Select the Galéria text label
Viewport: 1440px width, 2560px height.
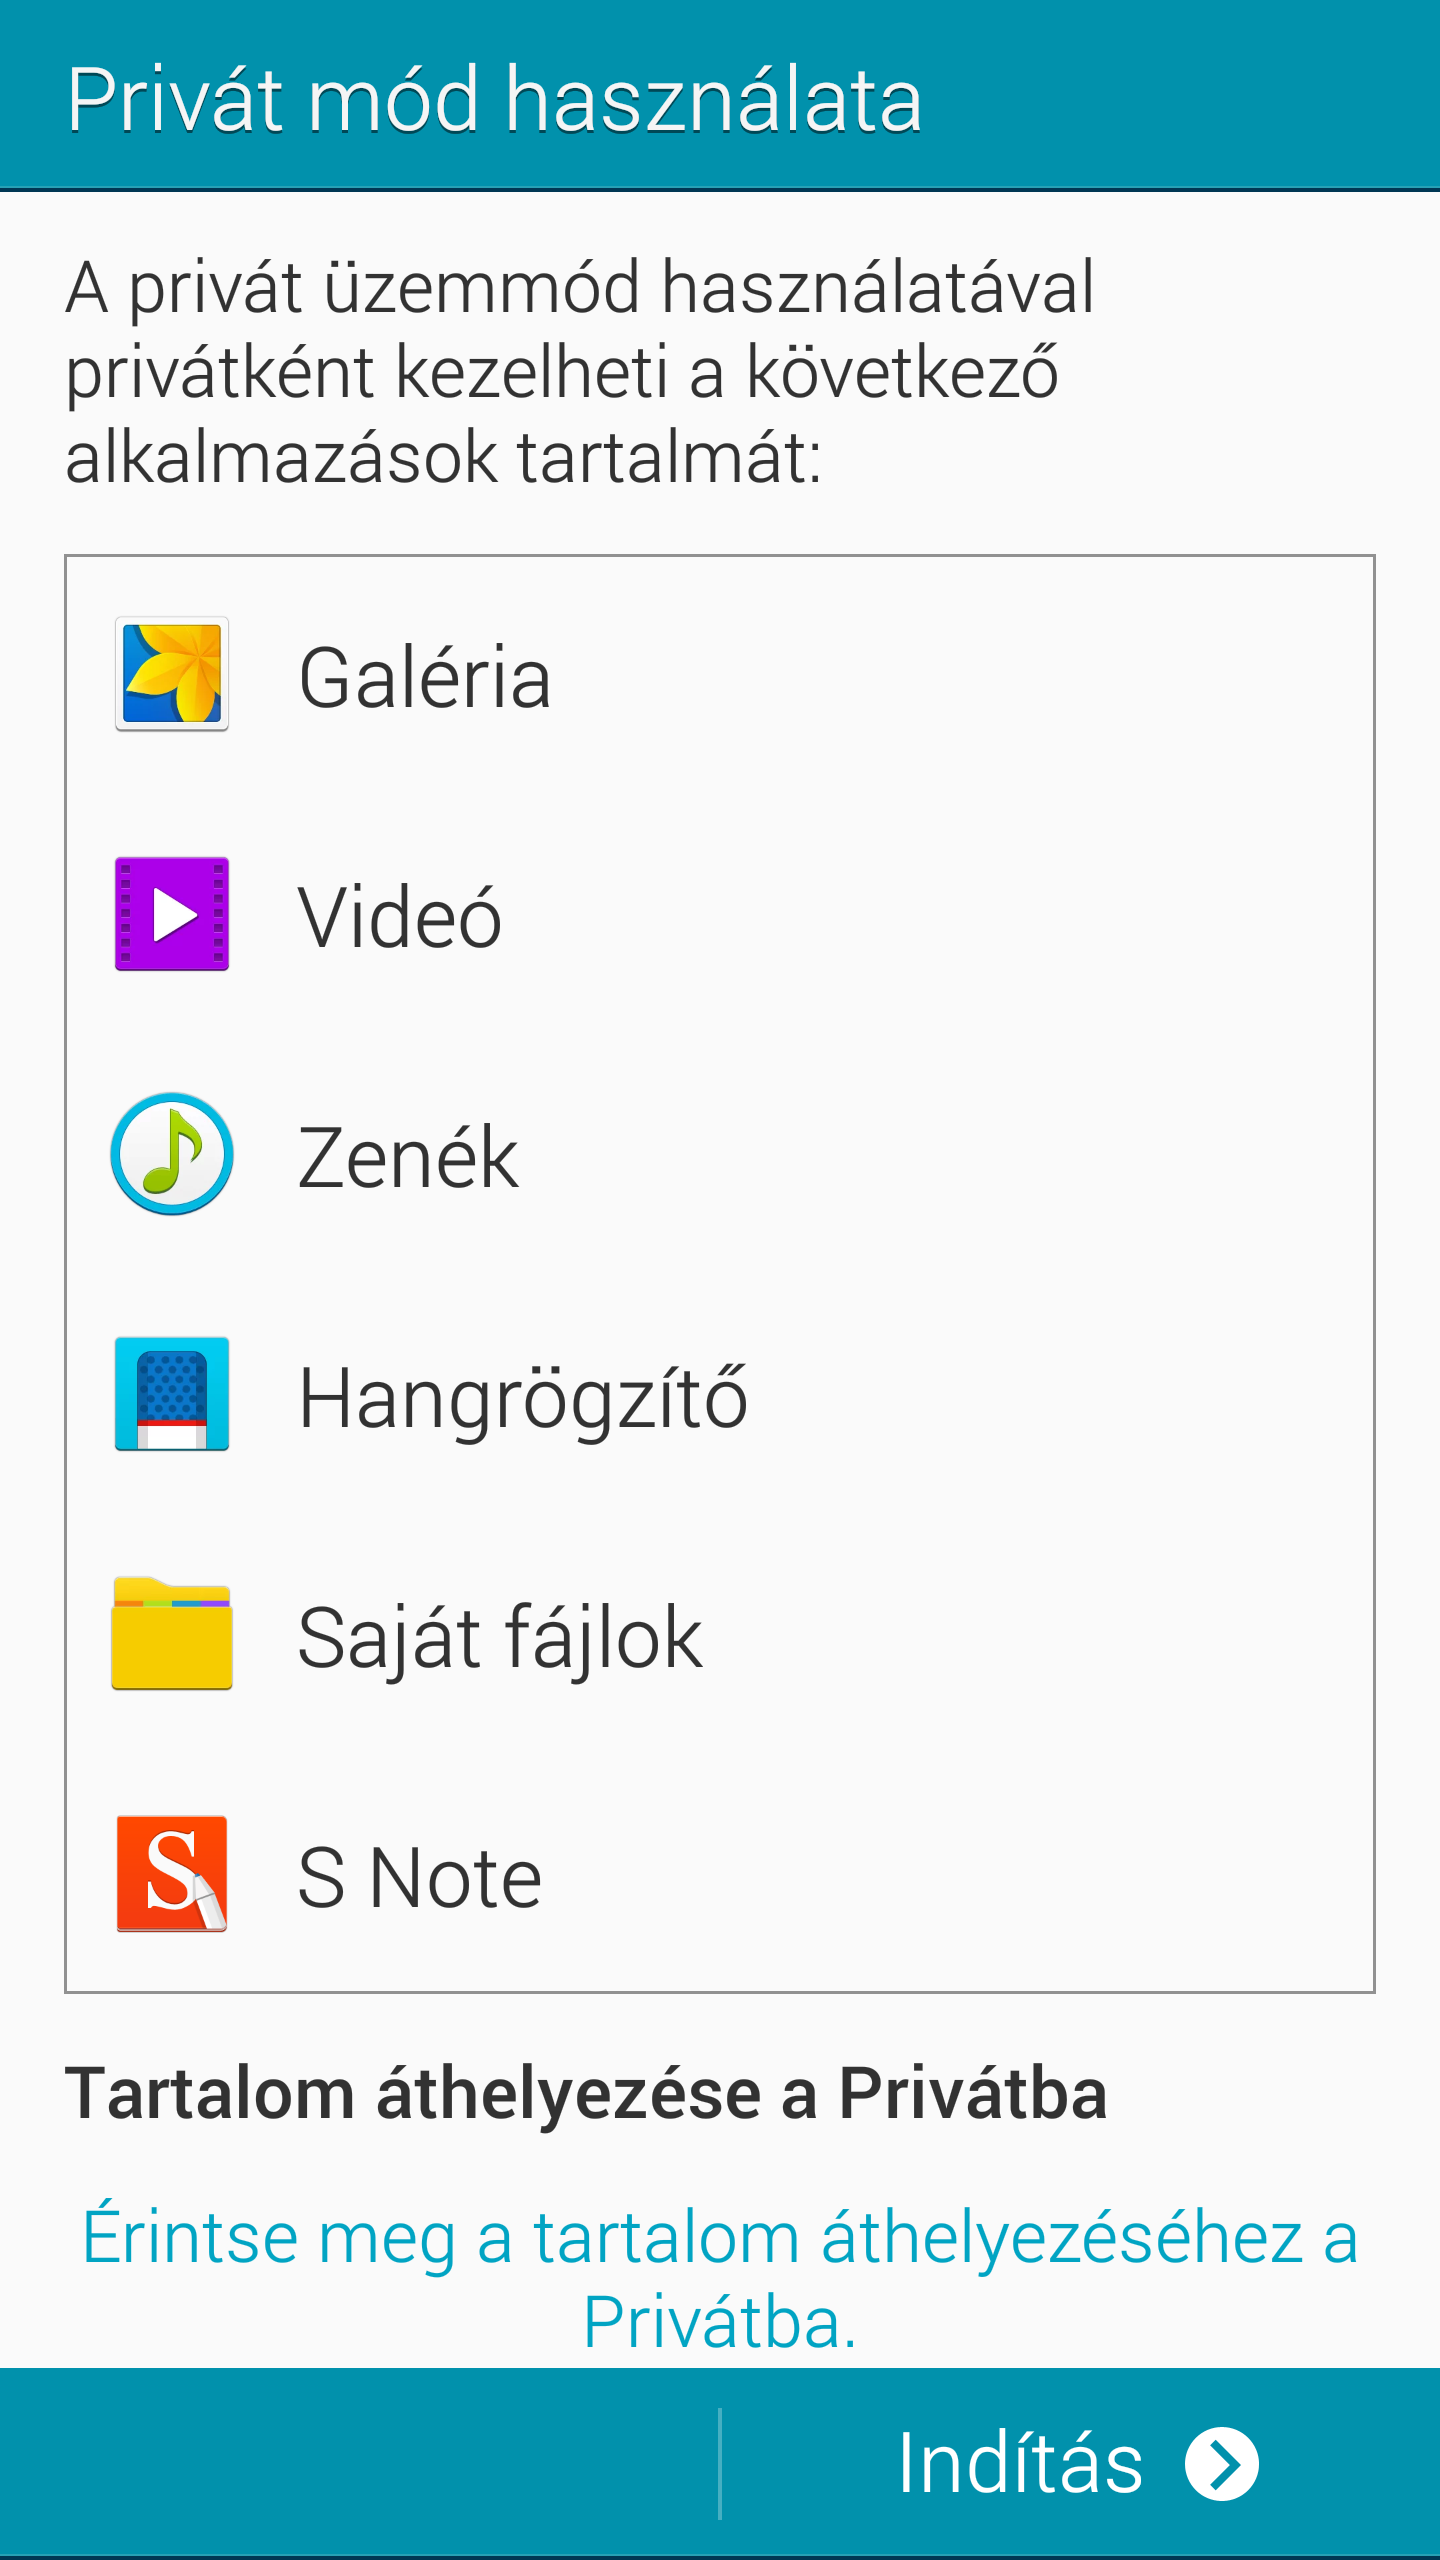tap(425, 678)
